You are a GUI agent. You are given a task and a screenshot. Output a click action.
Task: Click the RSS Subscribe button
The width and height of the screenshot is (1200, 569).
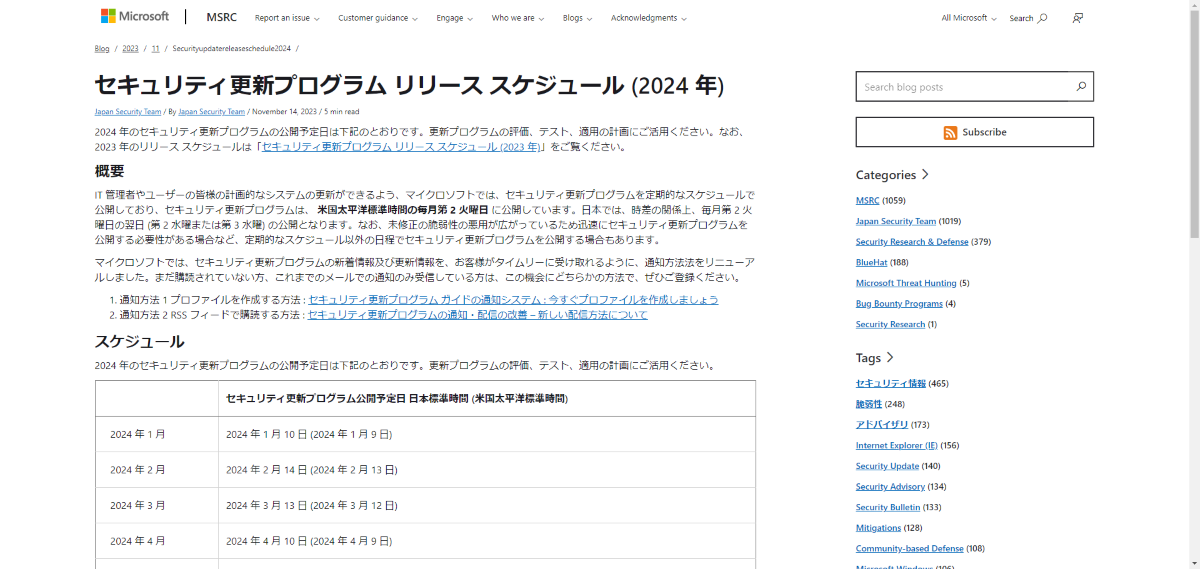pos(975,132)
